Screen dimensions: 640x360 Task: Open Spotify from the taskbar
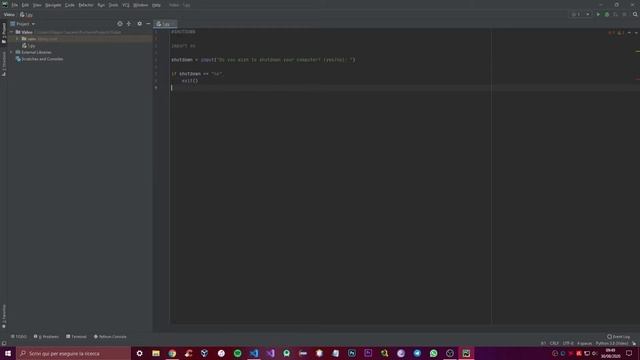click(x=238, y=353)
